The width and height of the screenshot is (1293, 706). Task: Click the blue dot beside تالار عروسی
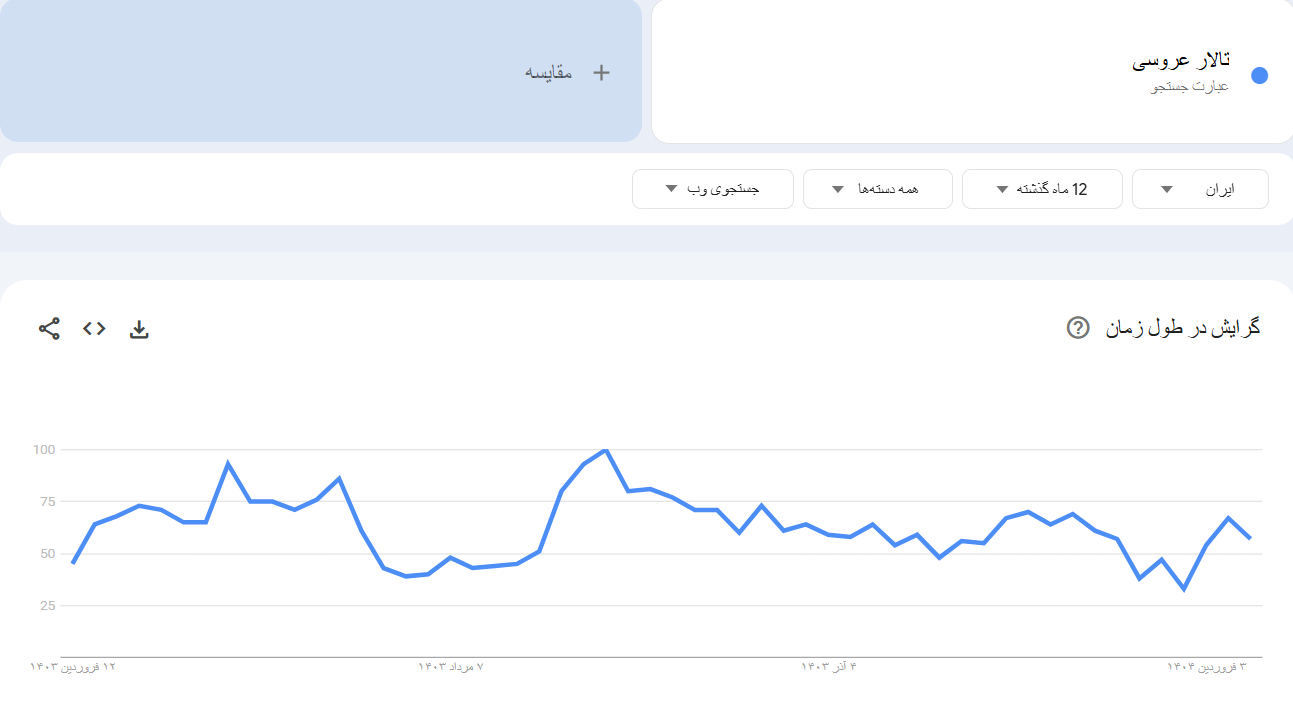click(1259, 75)
